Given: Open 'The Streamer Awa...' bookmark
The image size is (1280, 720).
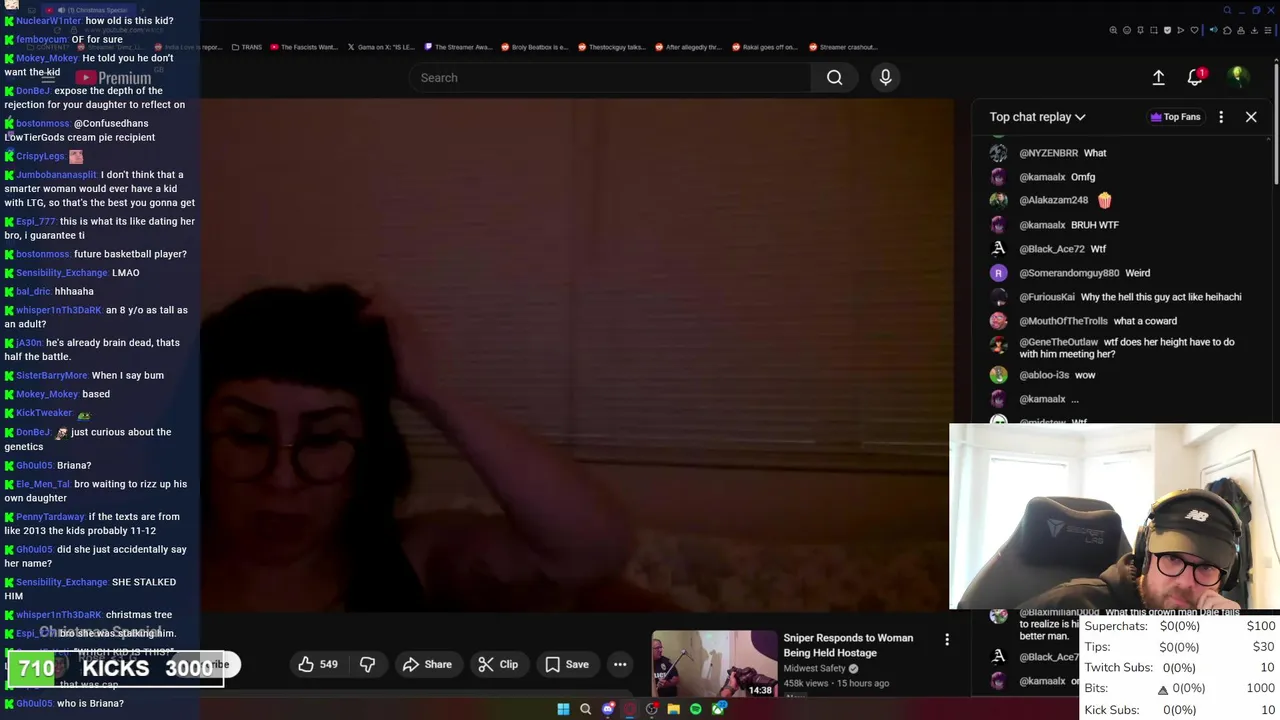Looking at the screenshot, I should [458, 47].
